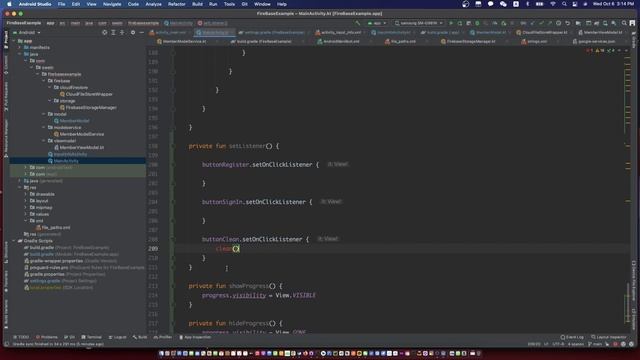Open the Layout Inspector tool window
The image size is (640, 360).
[609, 337]
